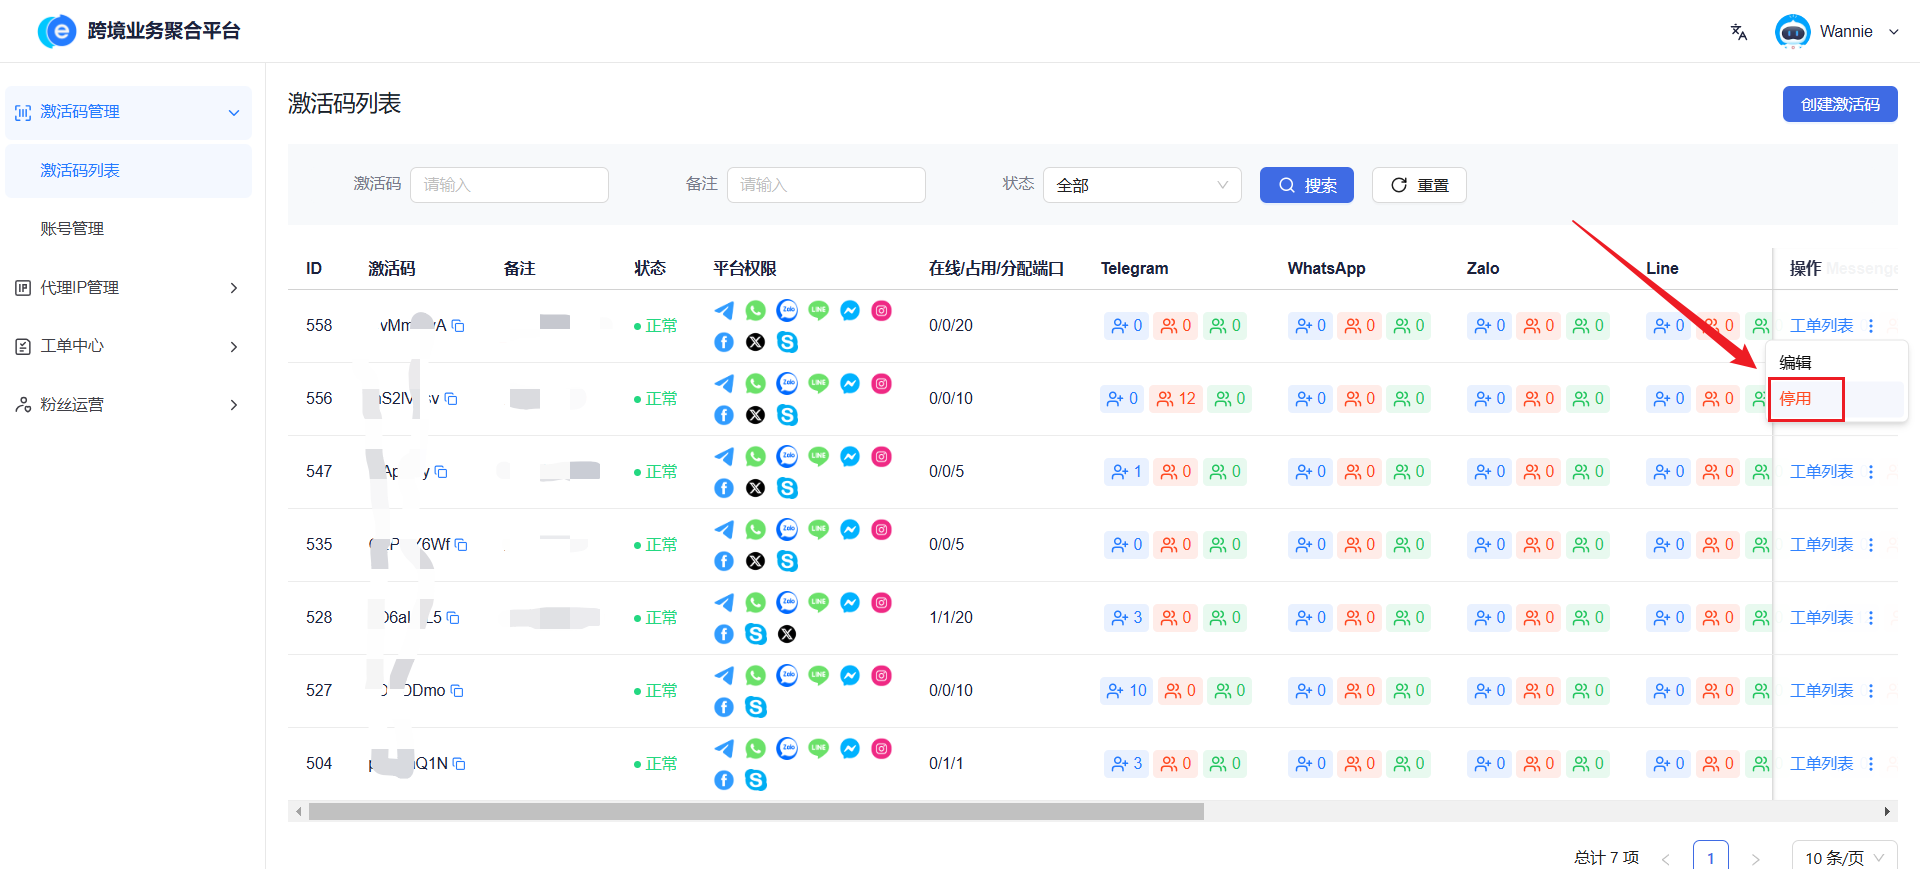Open the Wannie user account dropdown
Image resolution: width=1920 pixels, height=869 pixels.
tap(1845, 32)
